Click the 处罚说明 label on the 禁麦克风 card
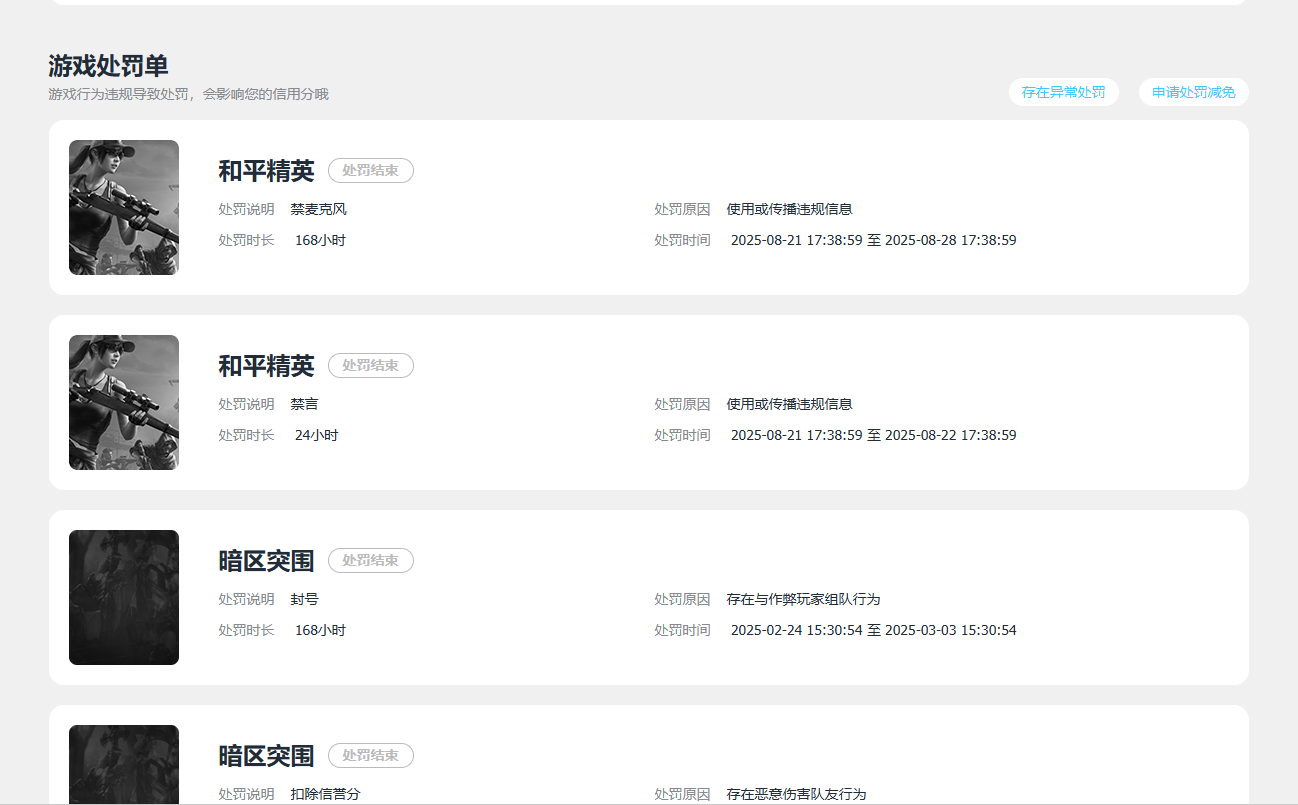This screenshot has height=805, width=1298. (246, 209)
